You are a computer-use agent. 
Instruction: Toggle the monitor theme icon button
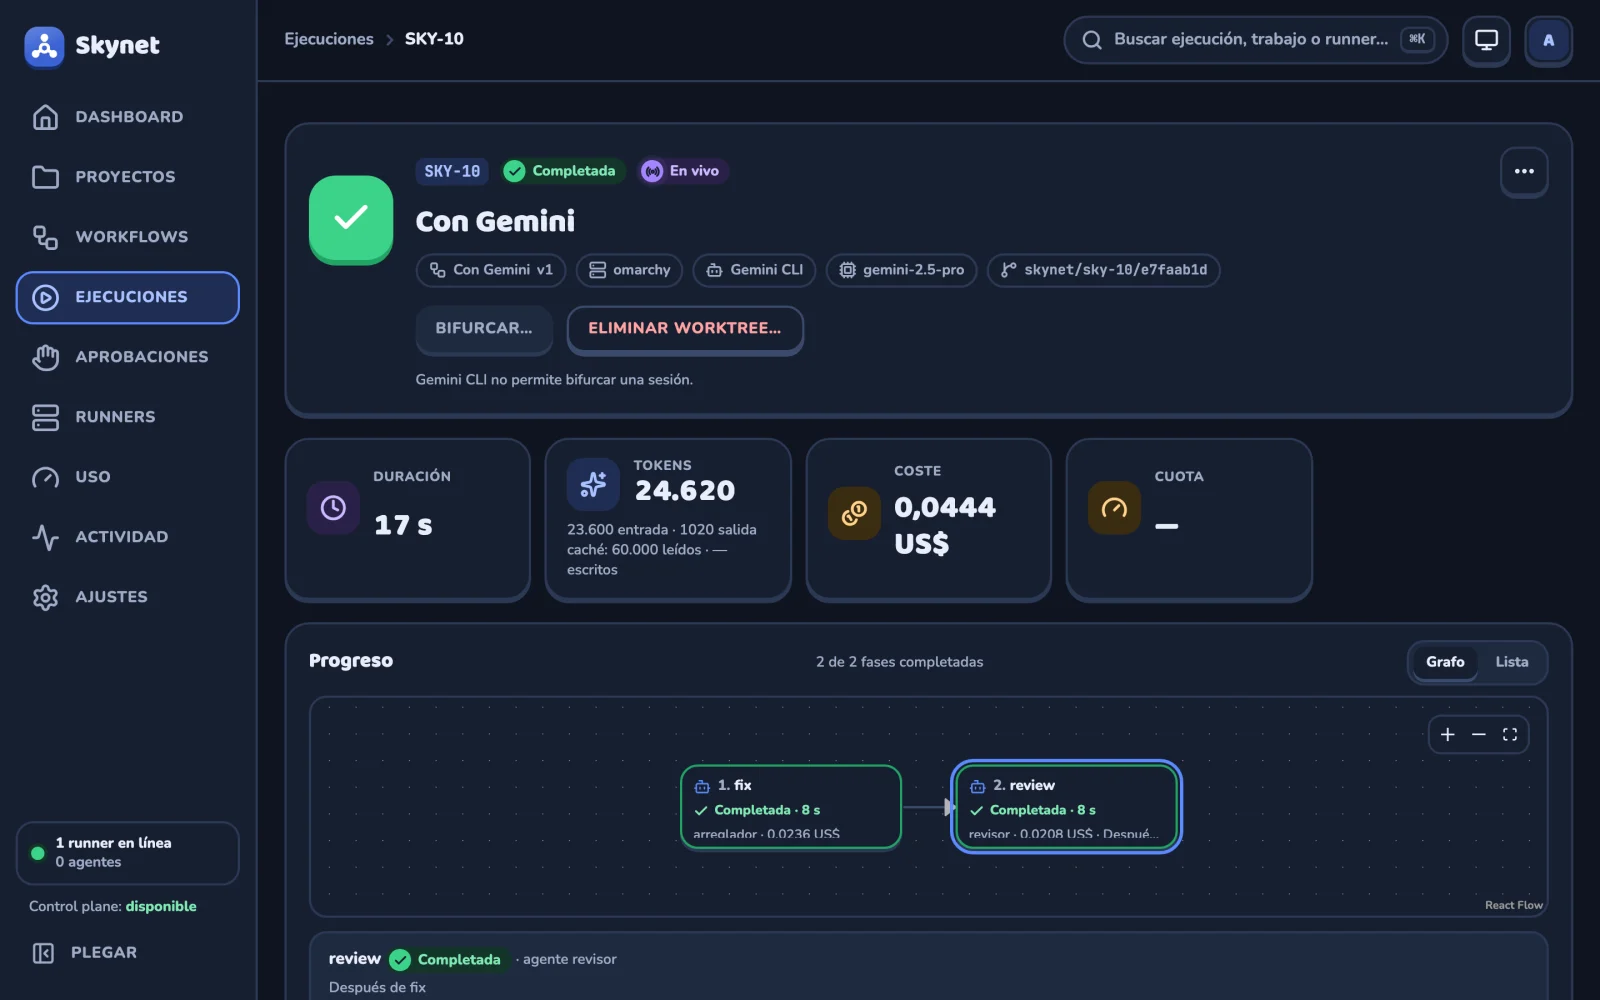pyautogui.click(x=1486, y=40)
